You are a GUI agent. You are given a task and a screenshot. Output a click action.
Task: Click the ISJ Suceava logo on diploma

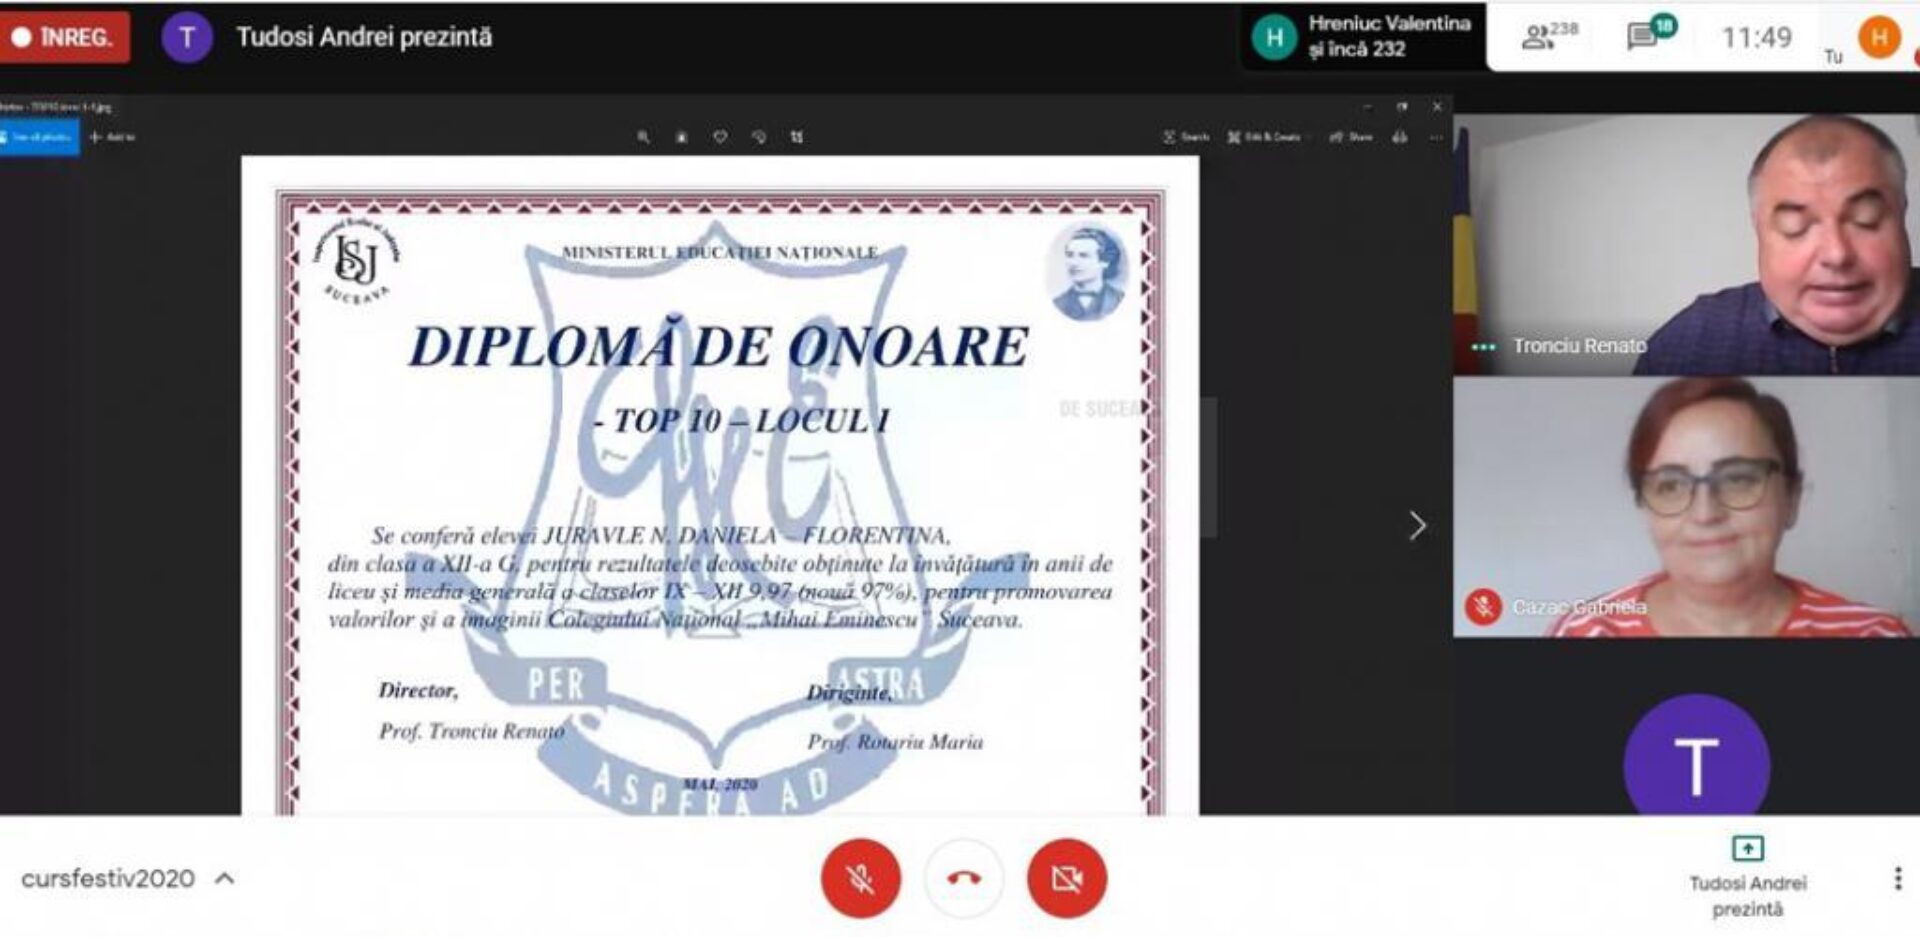[x=358, y=263]
